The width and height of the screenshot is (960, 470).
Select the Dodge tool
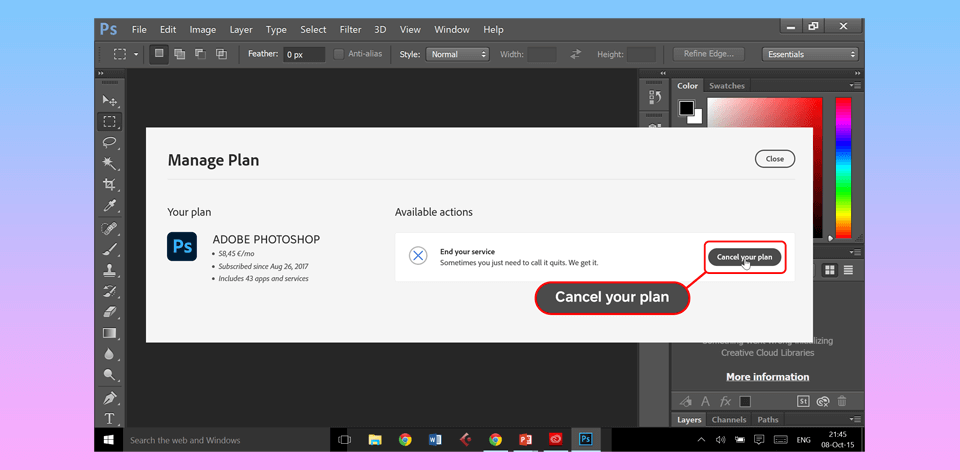[x=110, y=375]
